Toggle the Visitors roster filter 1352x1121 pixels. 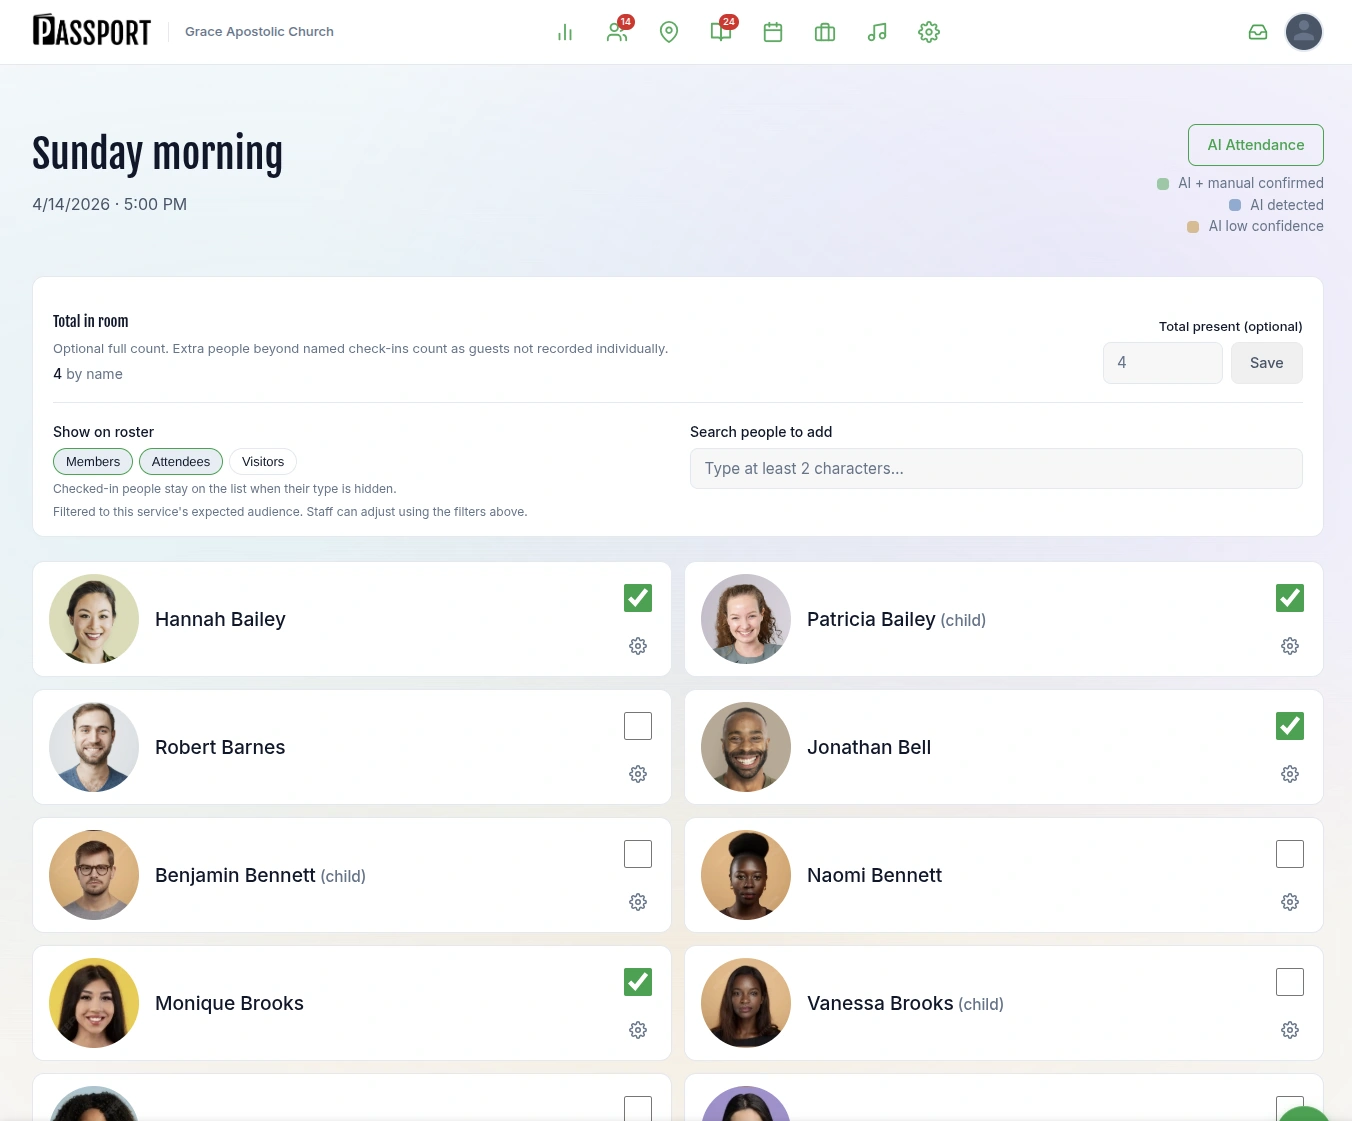(263, 461)
